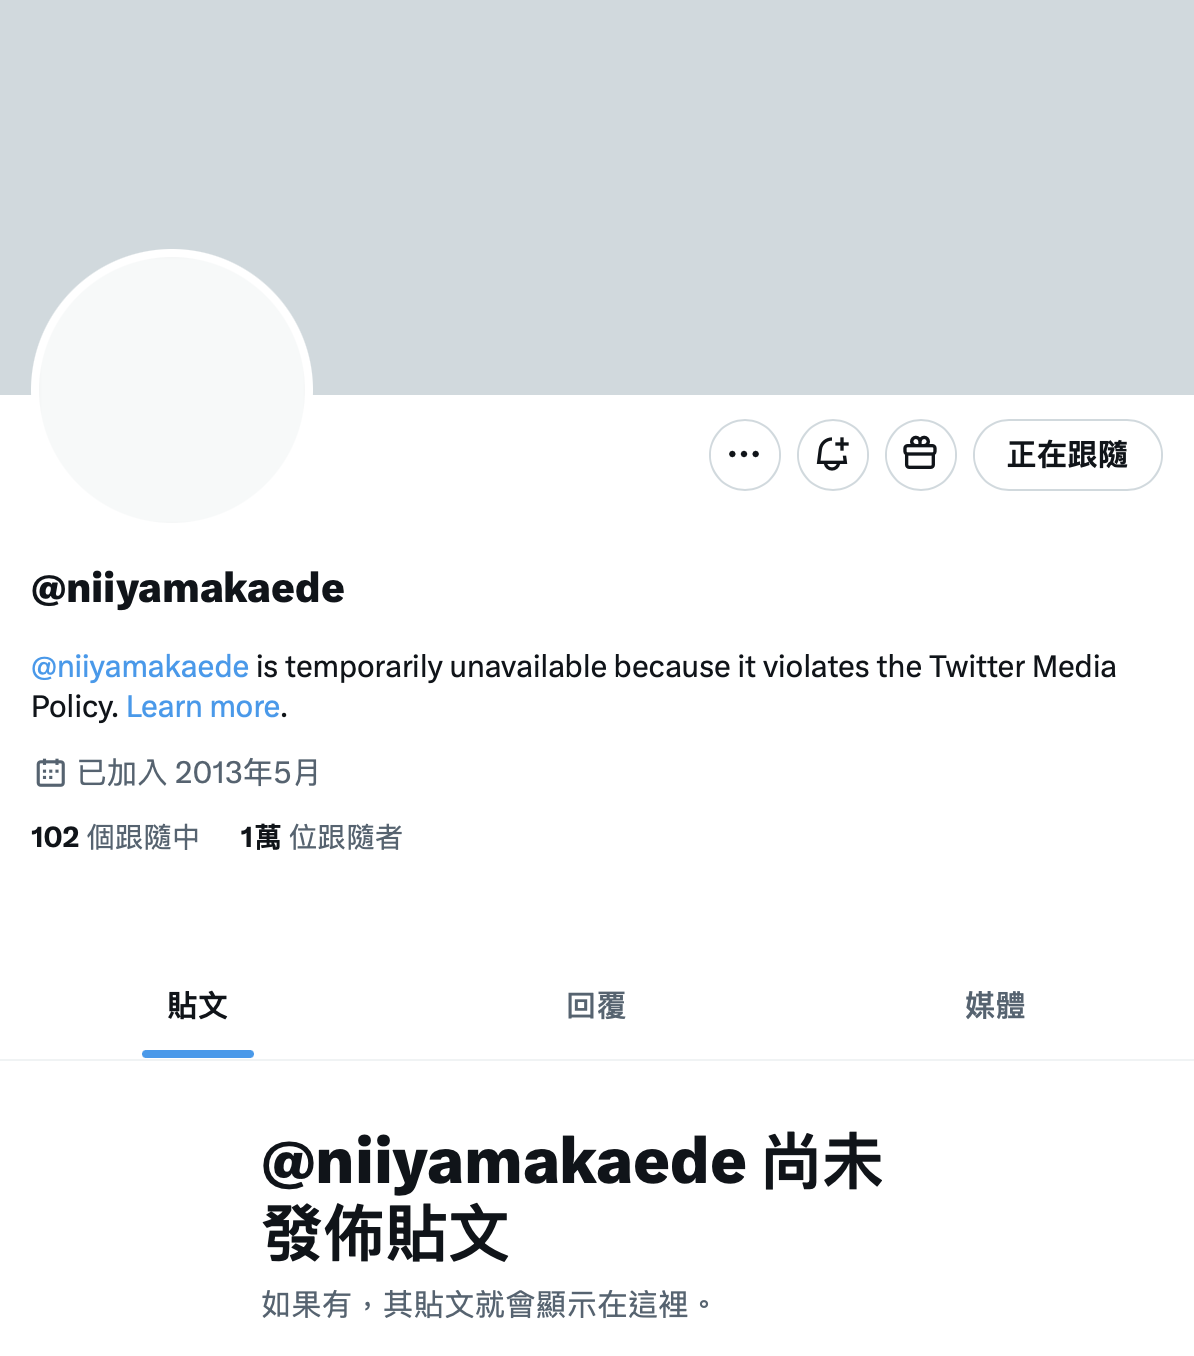The image size is (1194, 1356).
Task: Click the calendar icon beside the join date
Action: [50, 773]
